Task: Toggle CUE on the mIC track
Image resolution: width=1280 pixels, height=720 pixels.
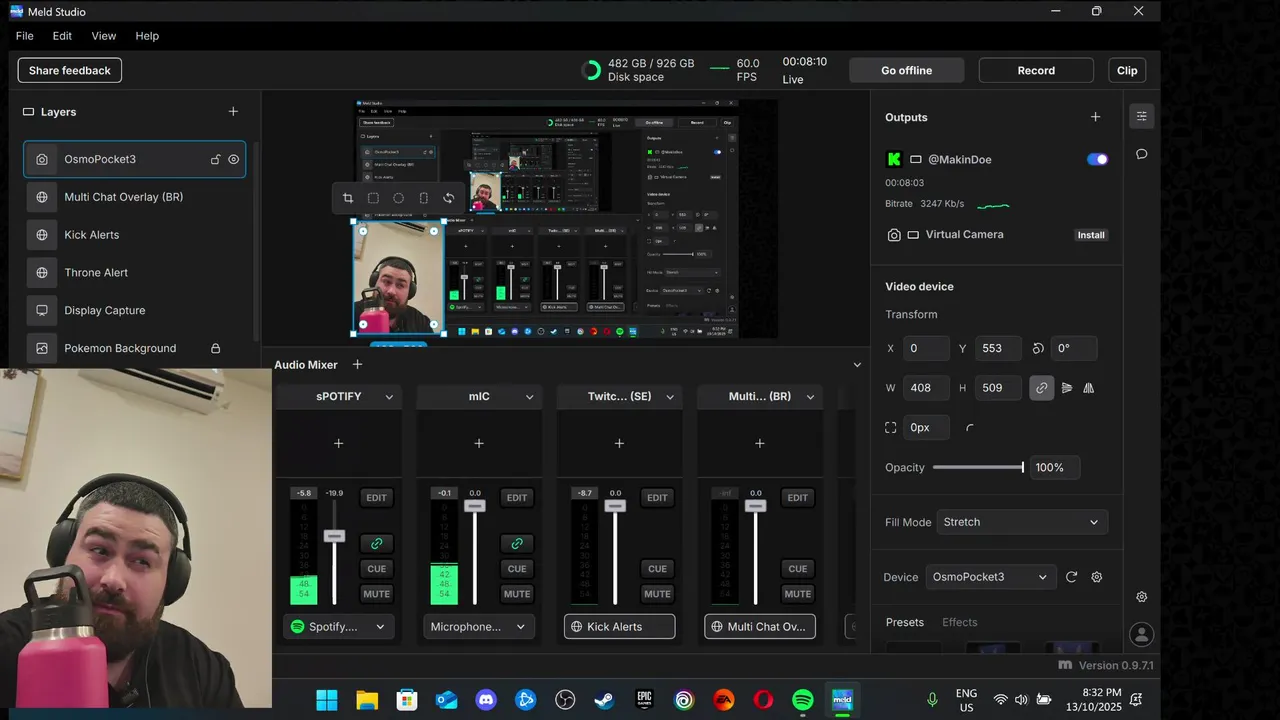Action: click(517, 569)
